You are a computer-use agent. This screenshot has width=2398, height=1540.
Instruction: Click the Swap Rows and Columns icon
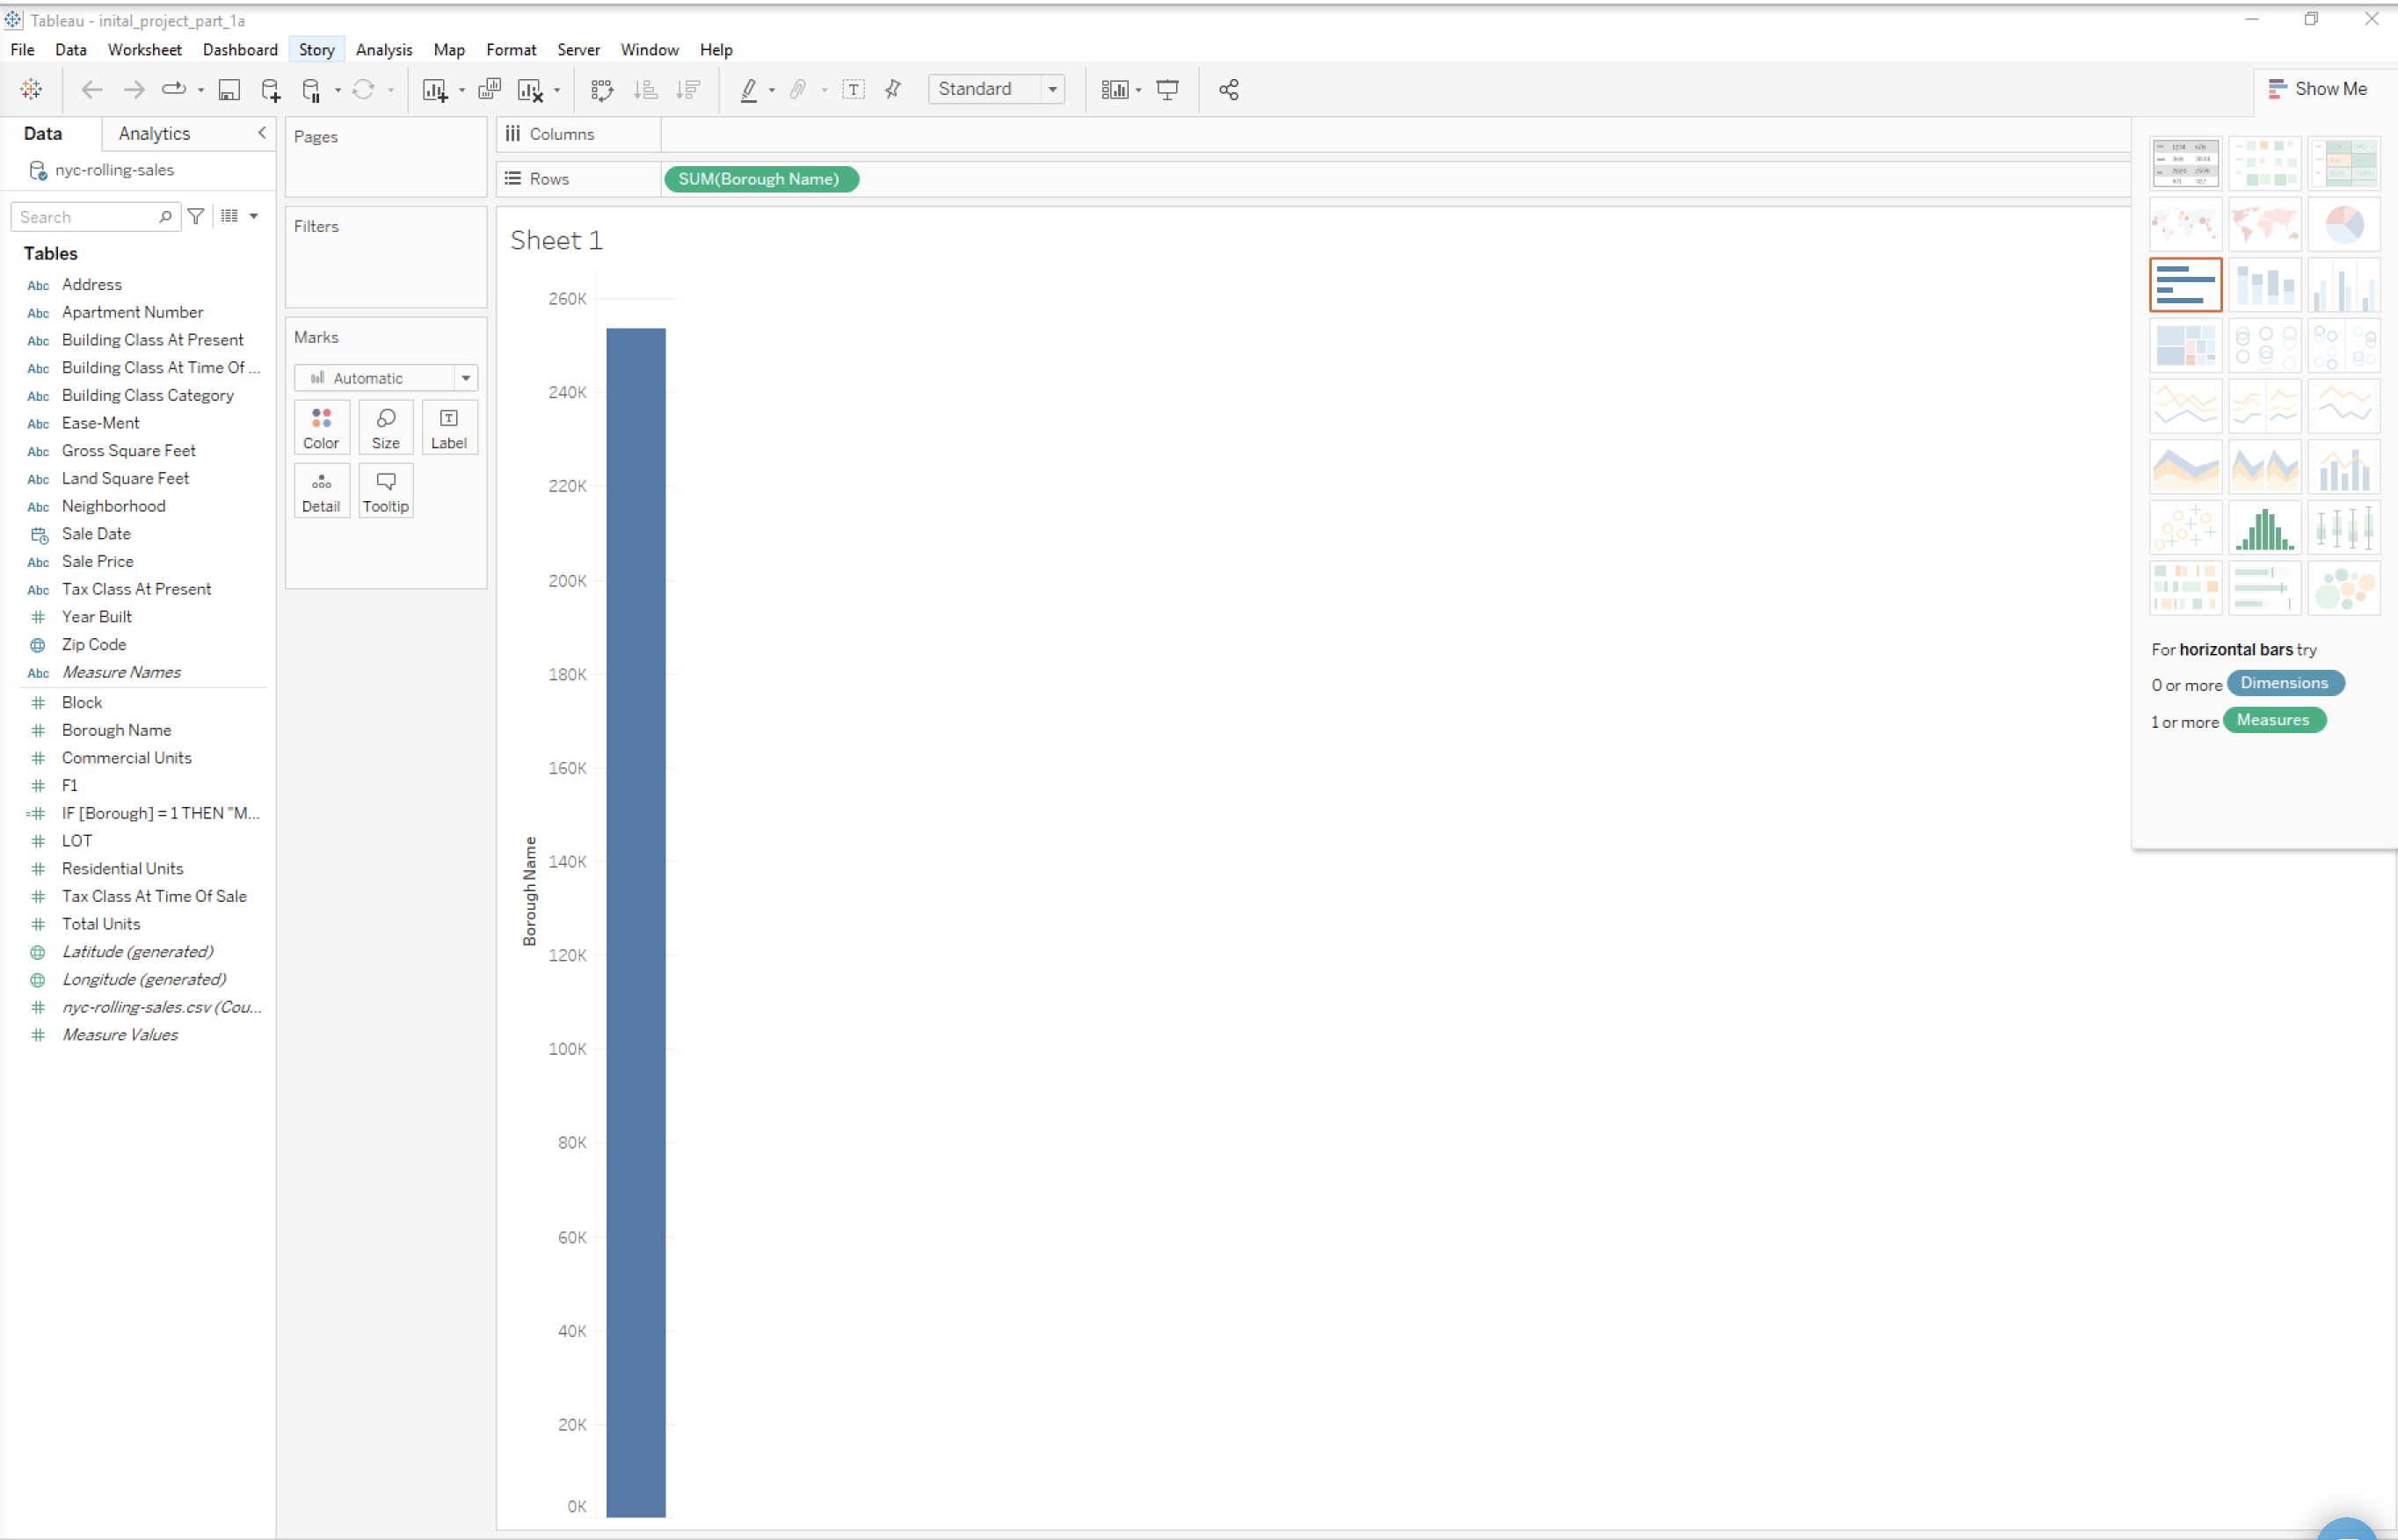click(601, 90)
